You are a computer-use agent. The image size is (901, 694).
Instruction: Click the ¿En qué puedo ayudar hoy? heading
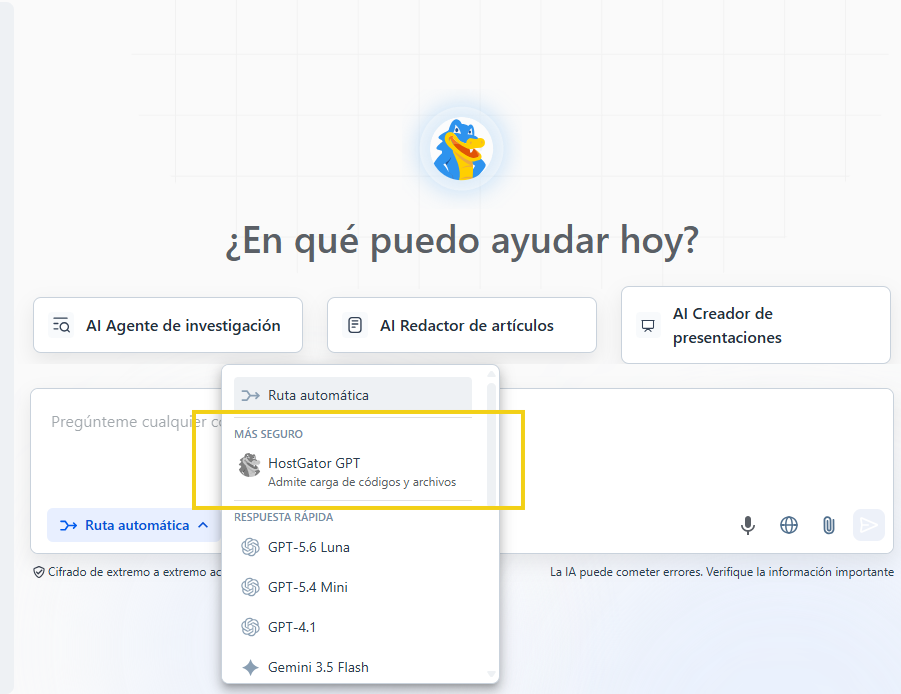(461, 240)
